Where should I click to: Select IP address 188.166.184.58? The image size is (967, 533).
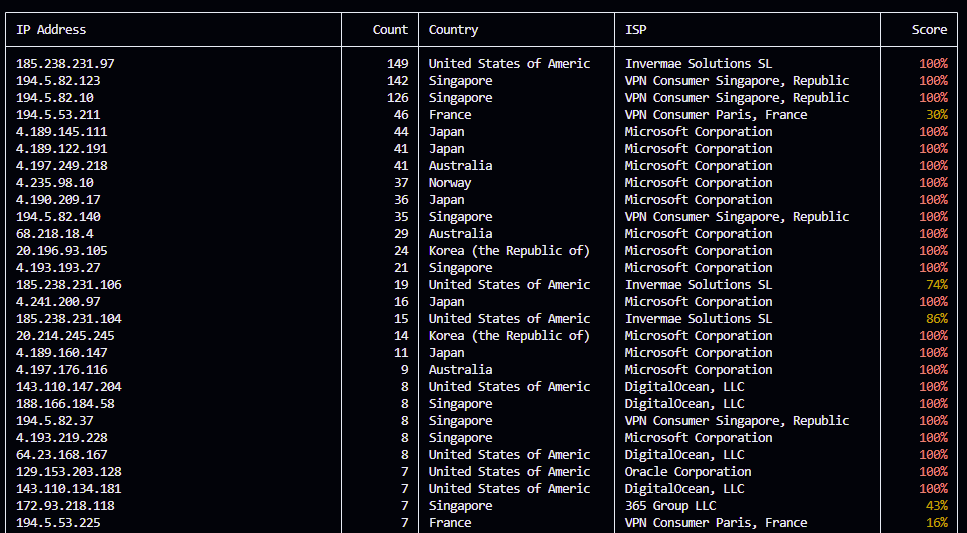(x=65, y=403)
